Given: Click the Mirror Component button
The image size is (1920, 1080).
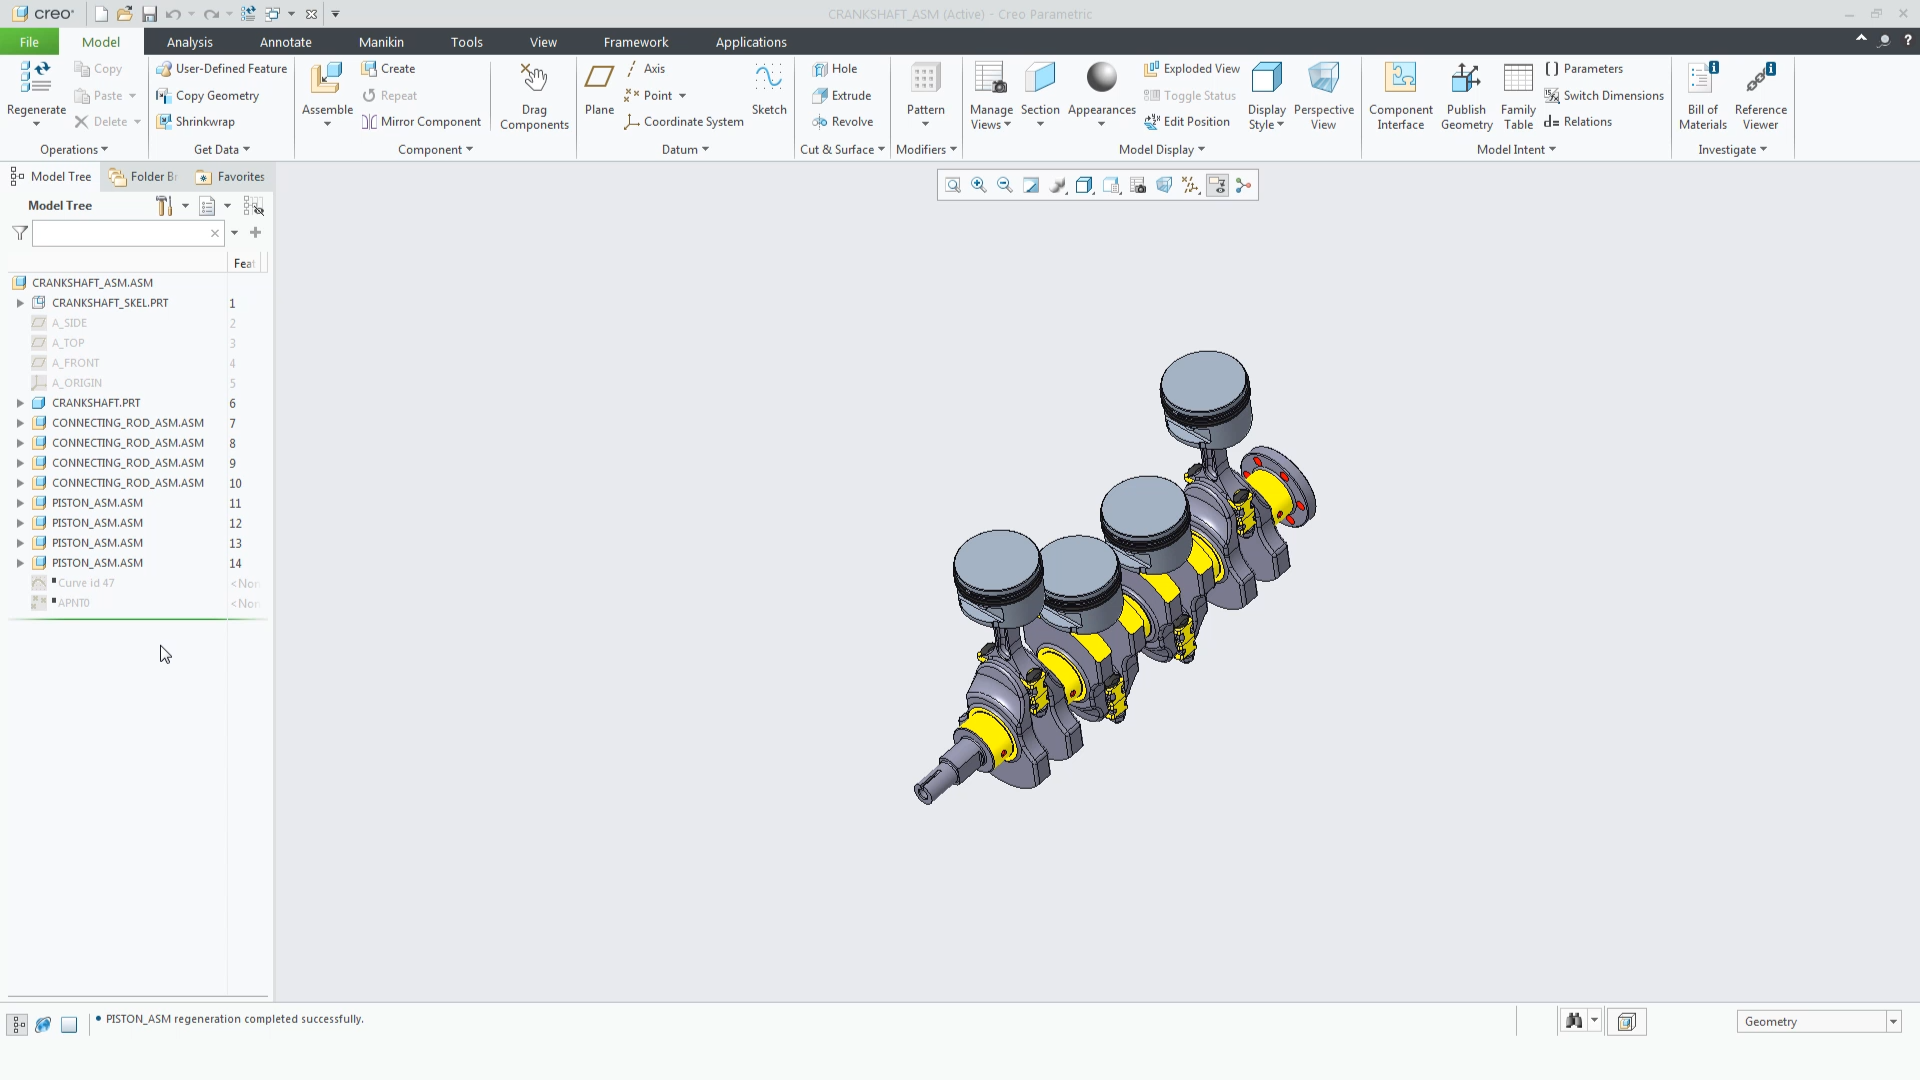Looking at the screenshot, I should [421, 122].
